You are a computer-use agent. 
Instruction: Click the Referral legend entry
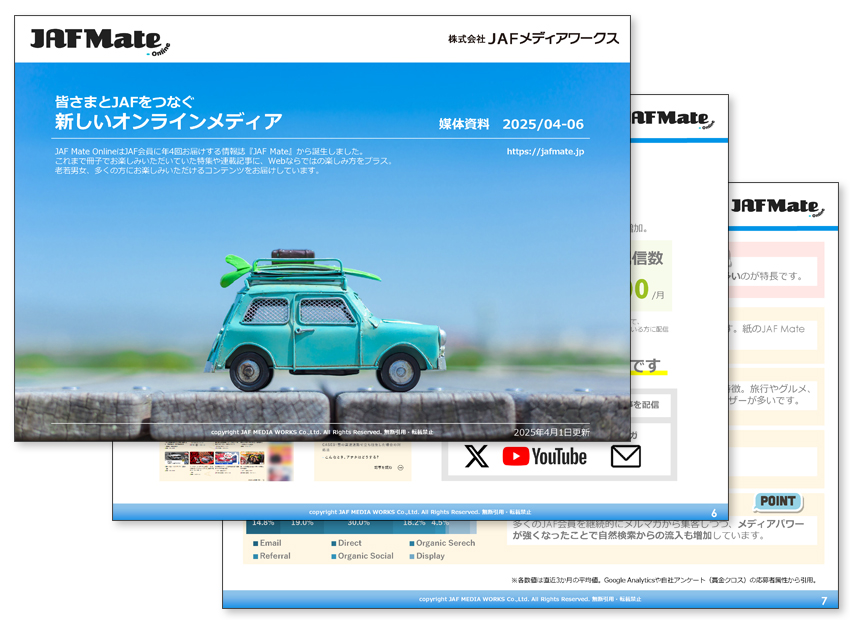272,556
